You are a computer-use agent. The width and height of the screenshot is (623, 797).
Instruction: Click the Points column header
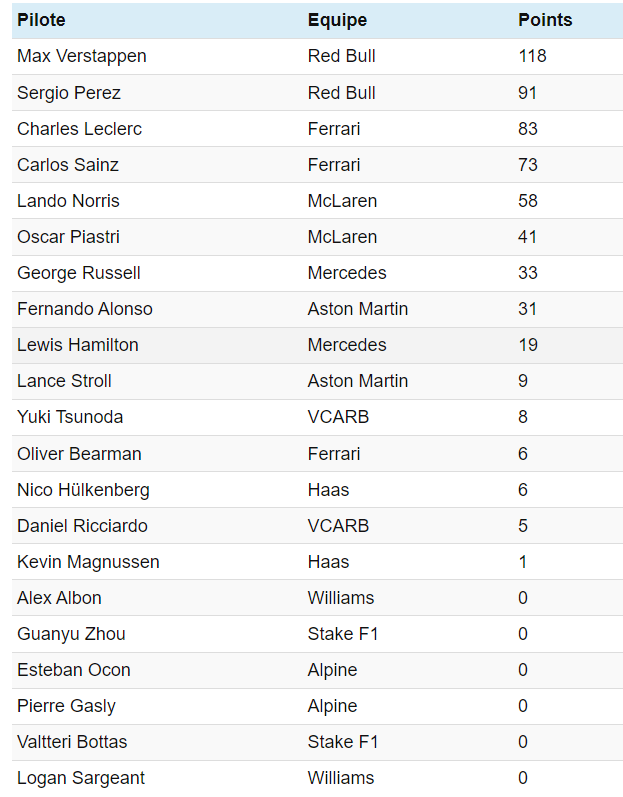coord(545,20)
